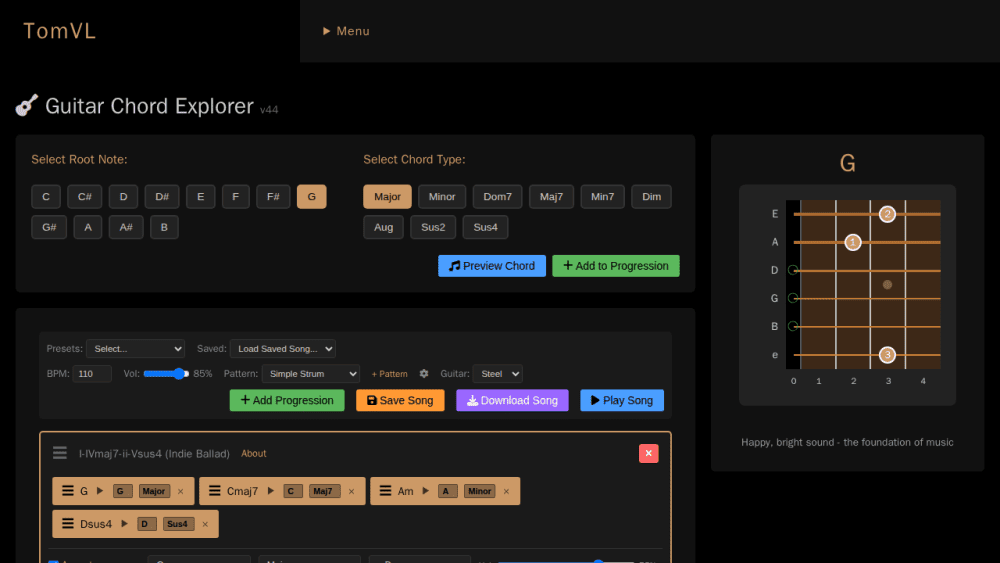This screenshot has width=1000, height=563.
Task: Choose the Major chord type
Action: tap(387, 196)
